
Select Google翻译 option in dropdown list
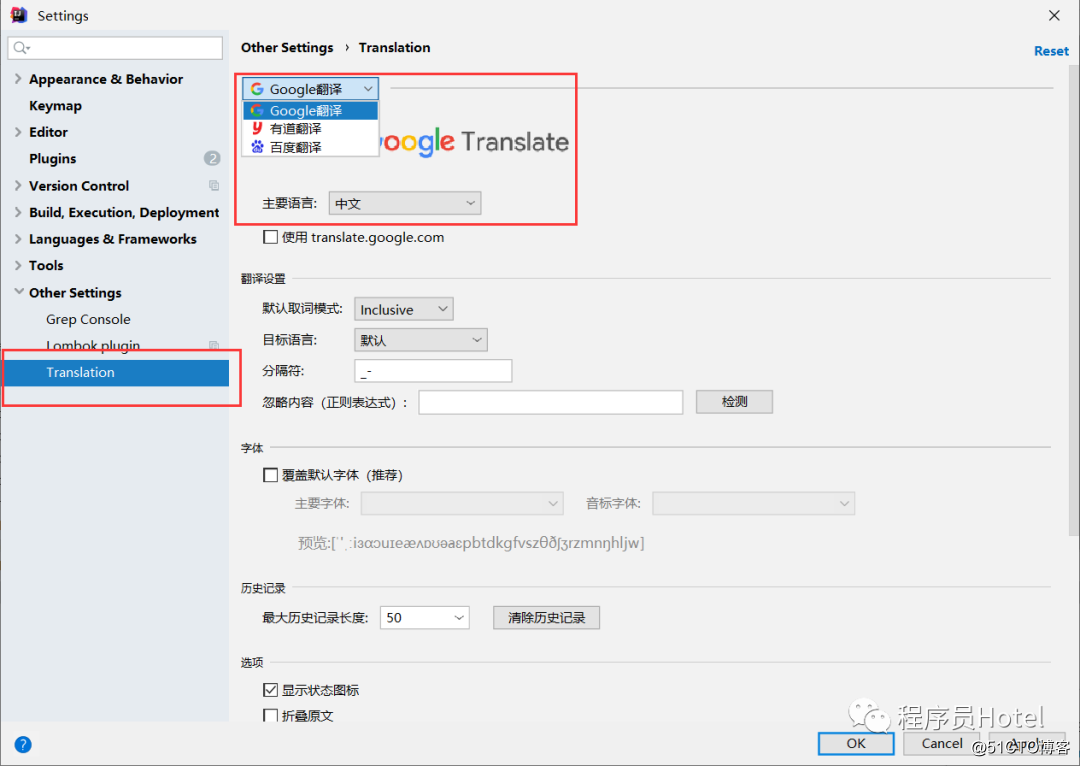point(311,110)
